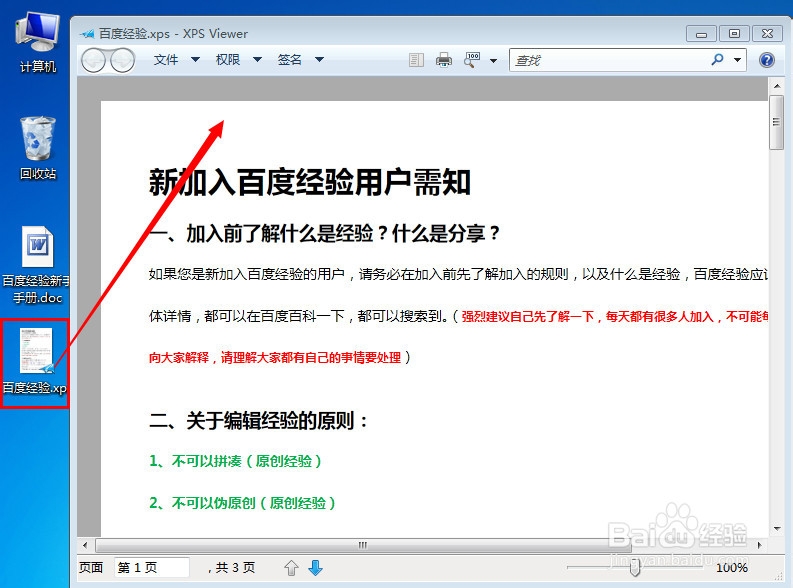Screen dimensions: 793x588
Task: Toggle the outline pane icon
Action: coord(416,60)
